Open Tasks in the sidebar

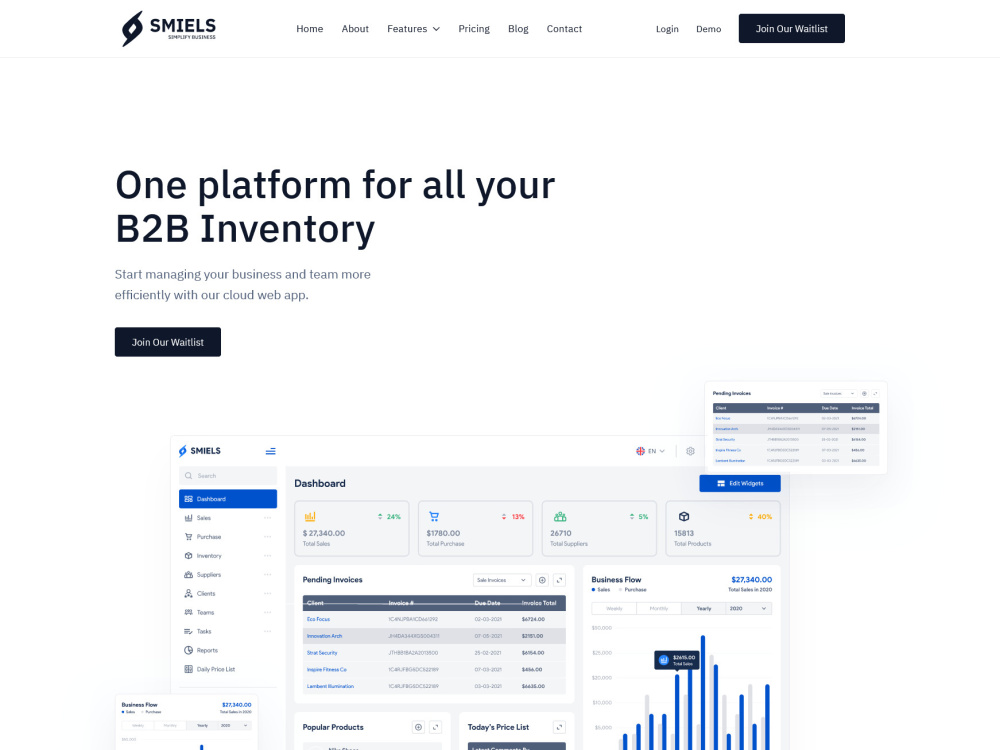[203, 631]
